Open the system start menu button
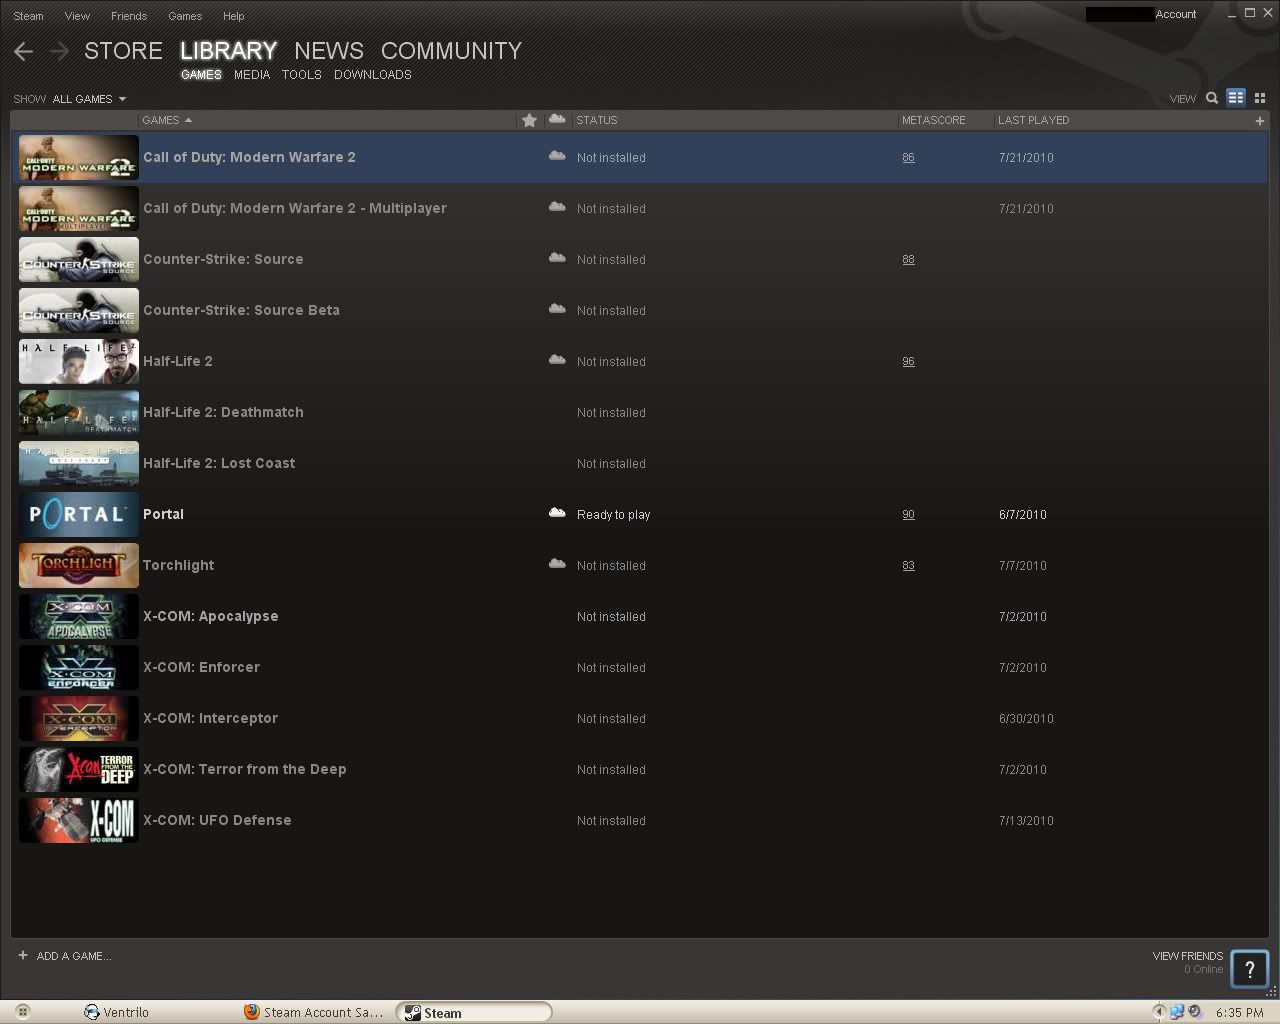 tap(23, 1012)
